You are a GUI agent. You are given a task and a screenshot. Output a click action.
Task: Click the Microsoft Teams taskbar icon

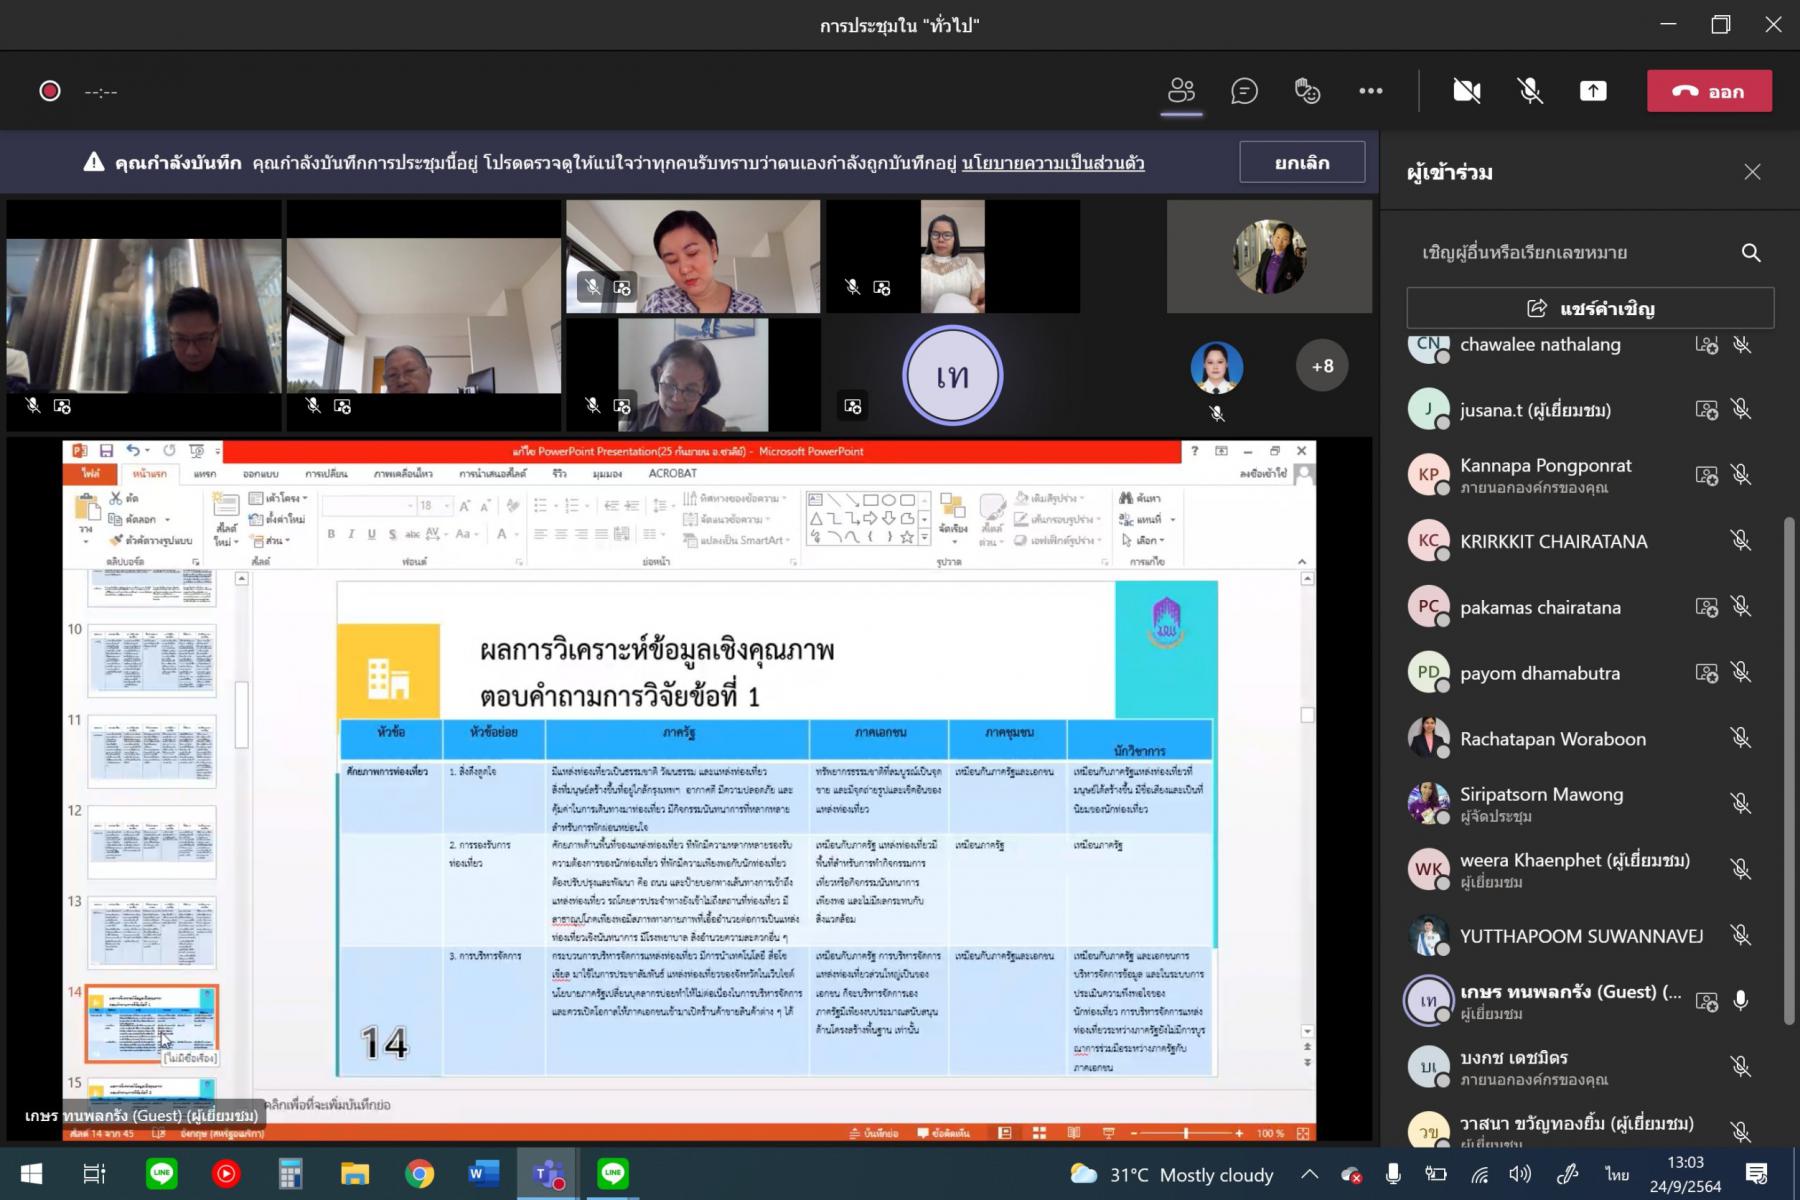pos(548,1174)
